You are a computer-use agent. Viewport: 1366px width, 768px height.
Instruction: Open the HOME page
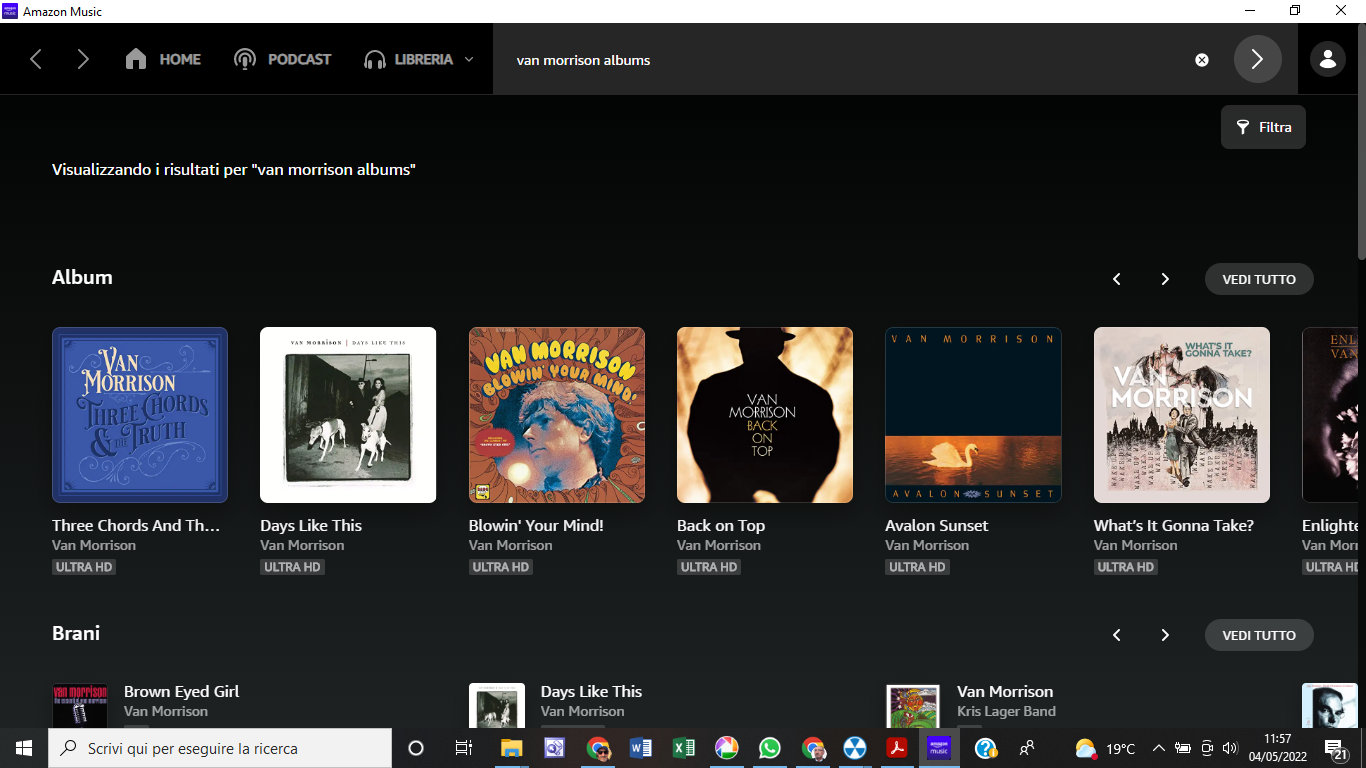click(x=163, y=59)
